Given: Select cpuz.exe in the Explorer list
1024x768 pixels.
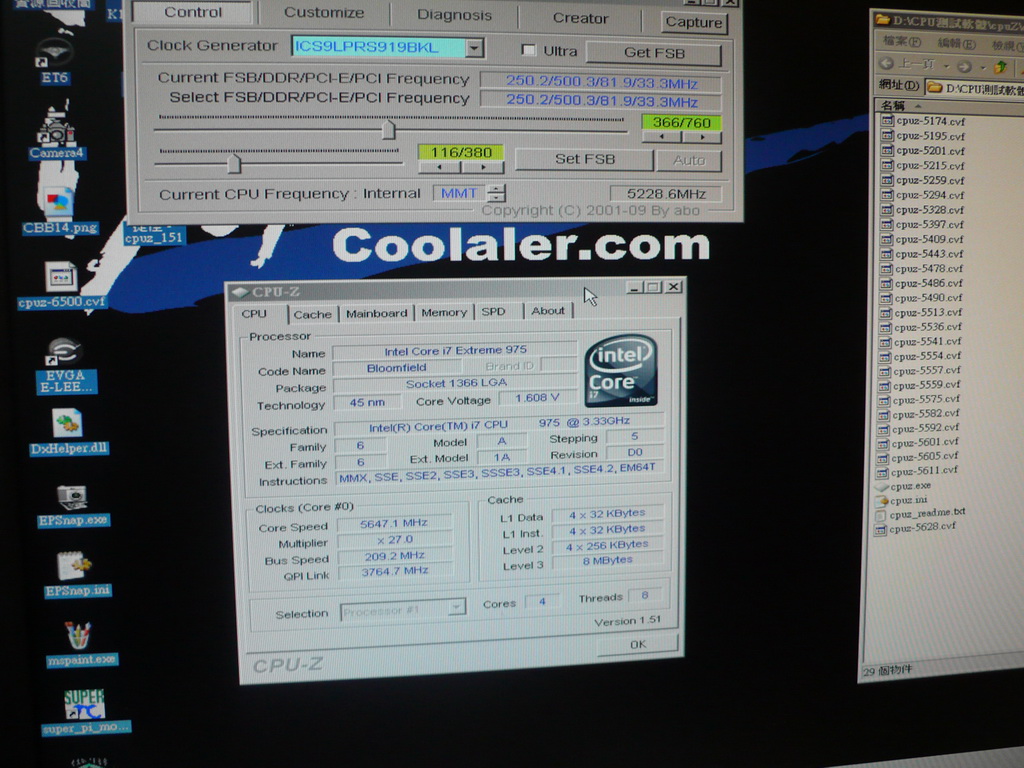Looking at the screenshot, I should (x=904, y=486).
